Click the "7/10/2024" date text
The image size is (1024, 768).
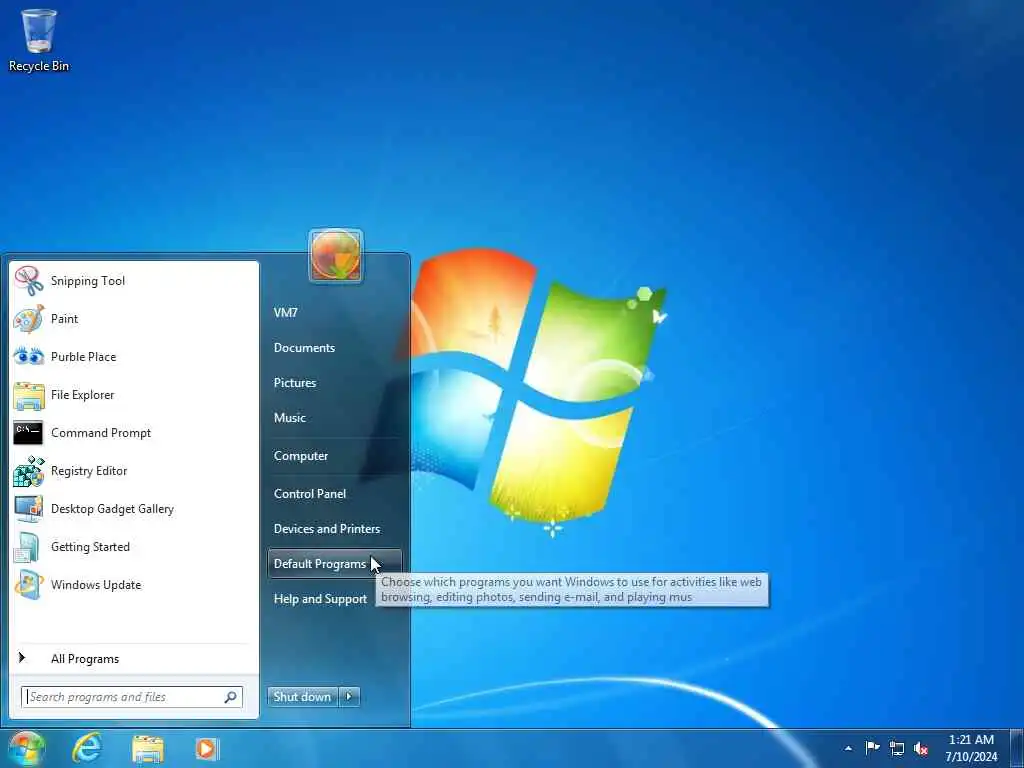coord(971,758)
